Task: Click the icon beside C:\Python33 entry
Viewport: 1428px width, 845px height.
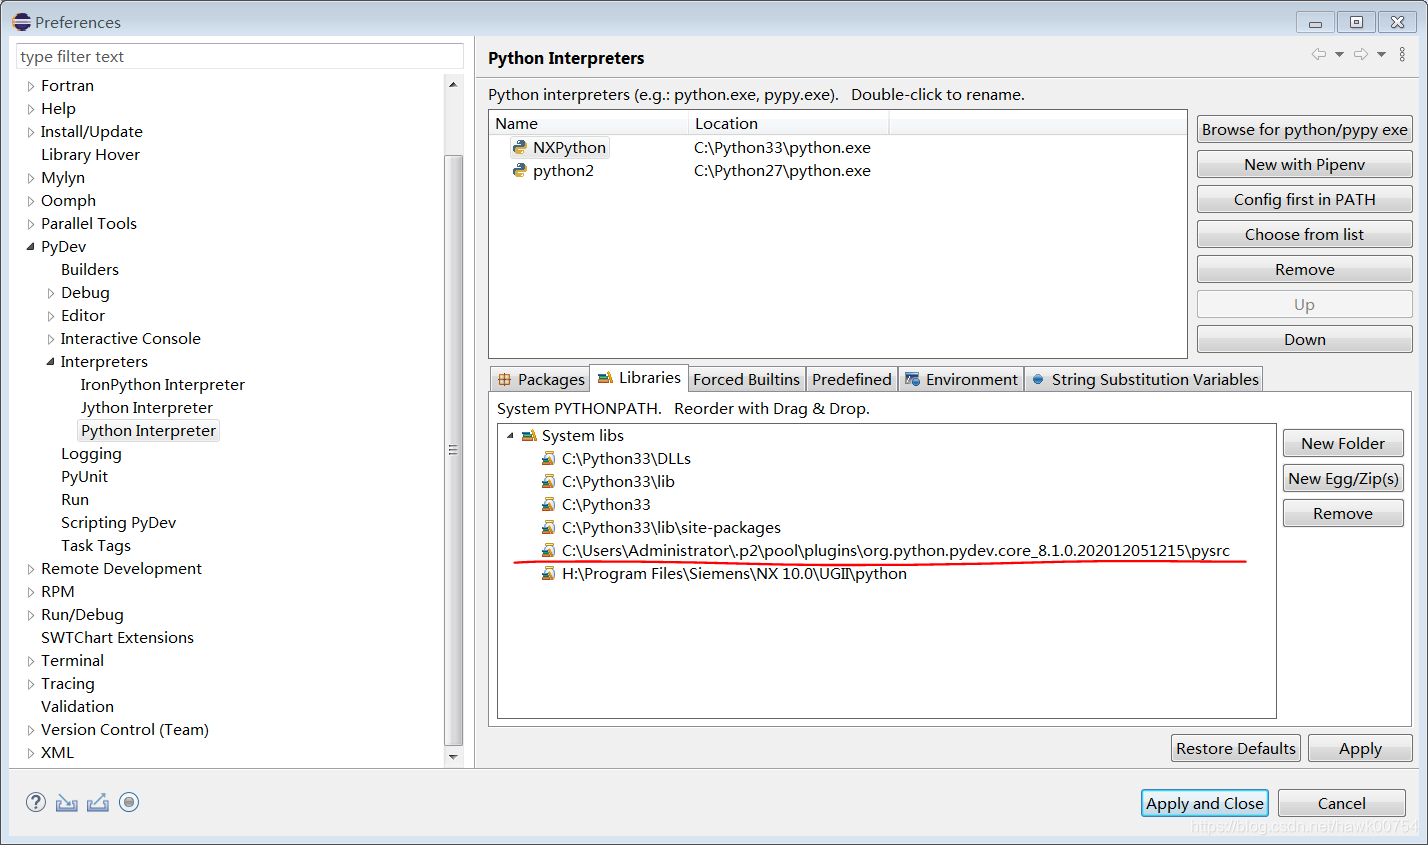Action: [548, 505]
